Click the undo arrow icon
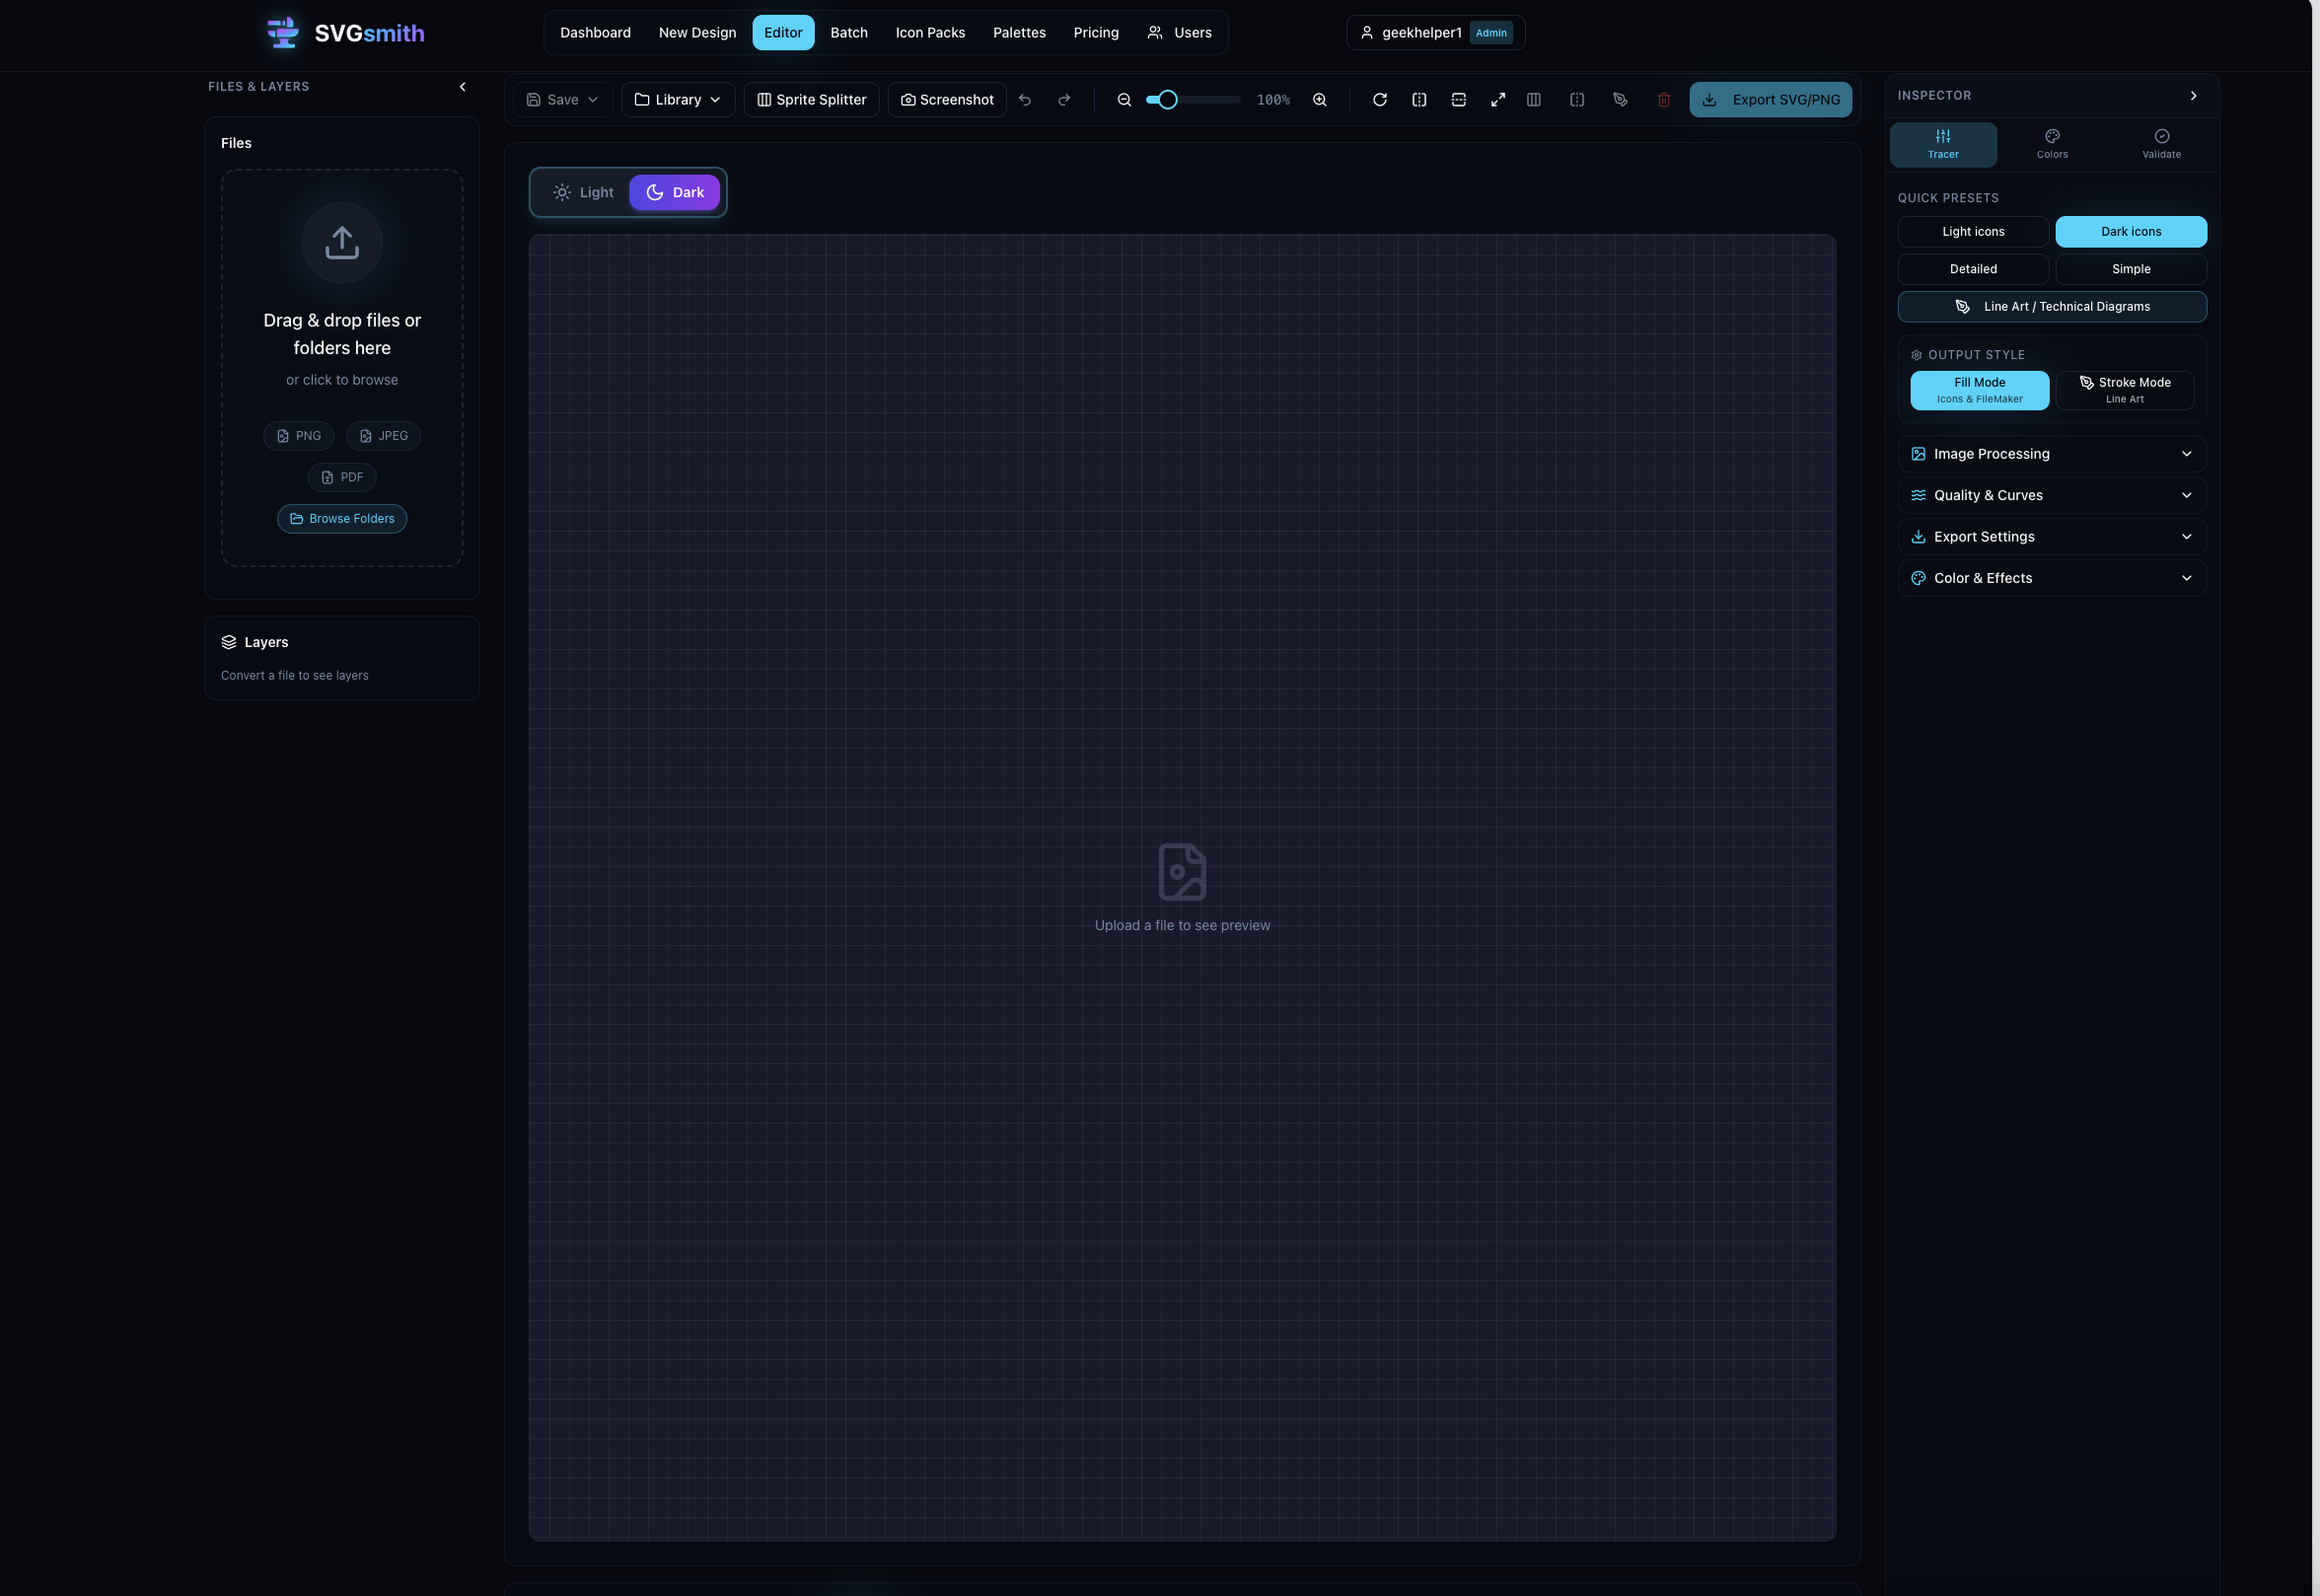 point(1025,100)
